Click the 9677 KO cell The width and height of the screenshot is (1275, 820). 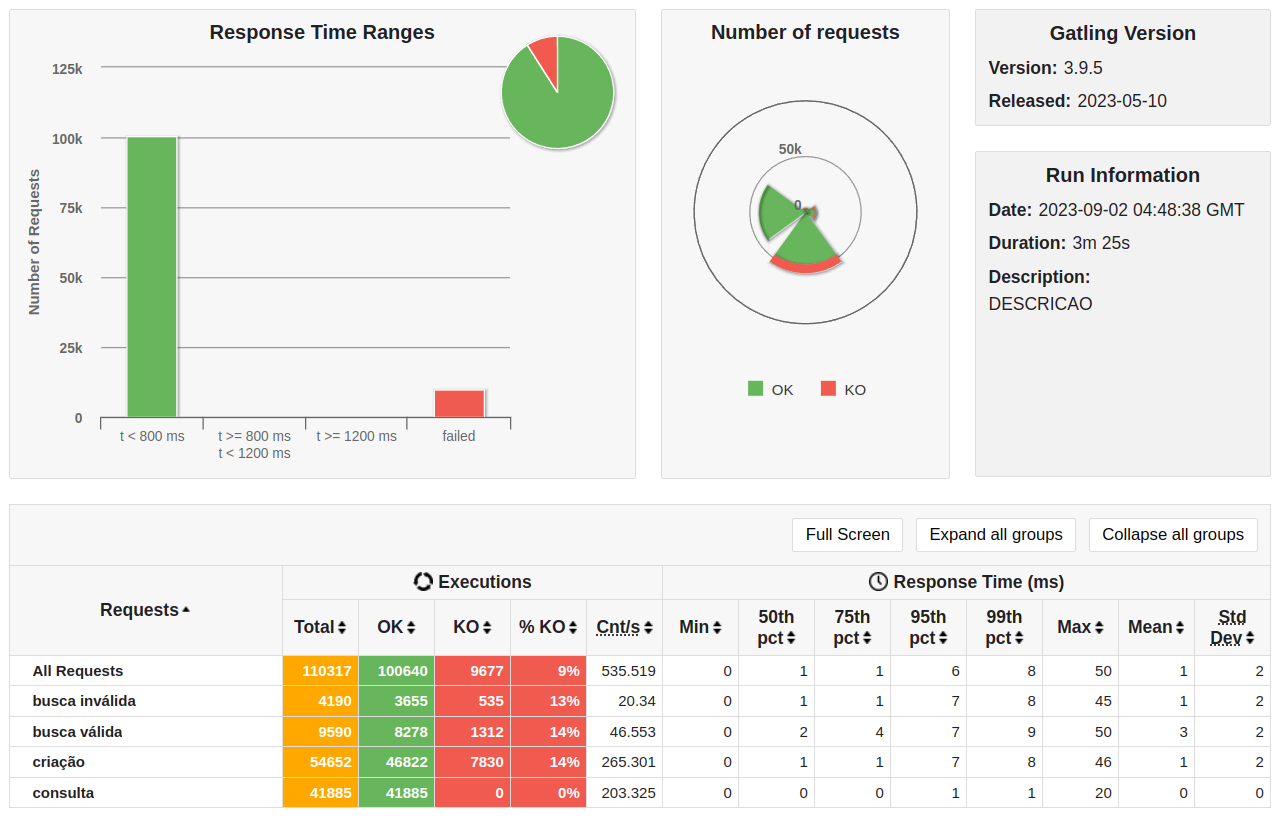(x=472, y=671)
